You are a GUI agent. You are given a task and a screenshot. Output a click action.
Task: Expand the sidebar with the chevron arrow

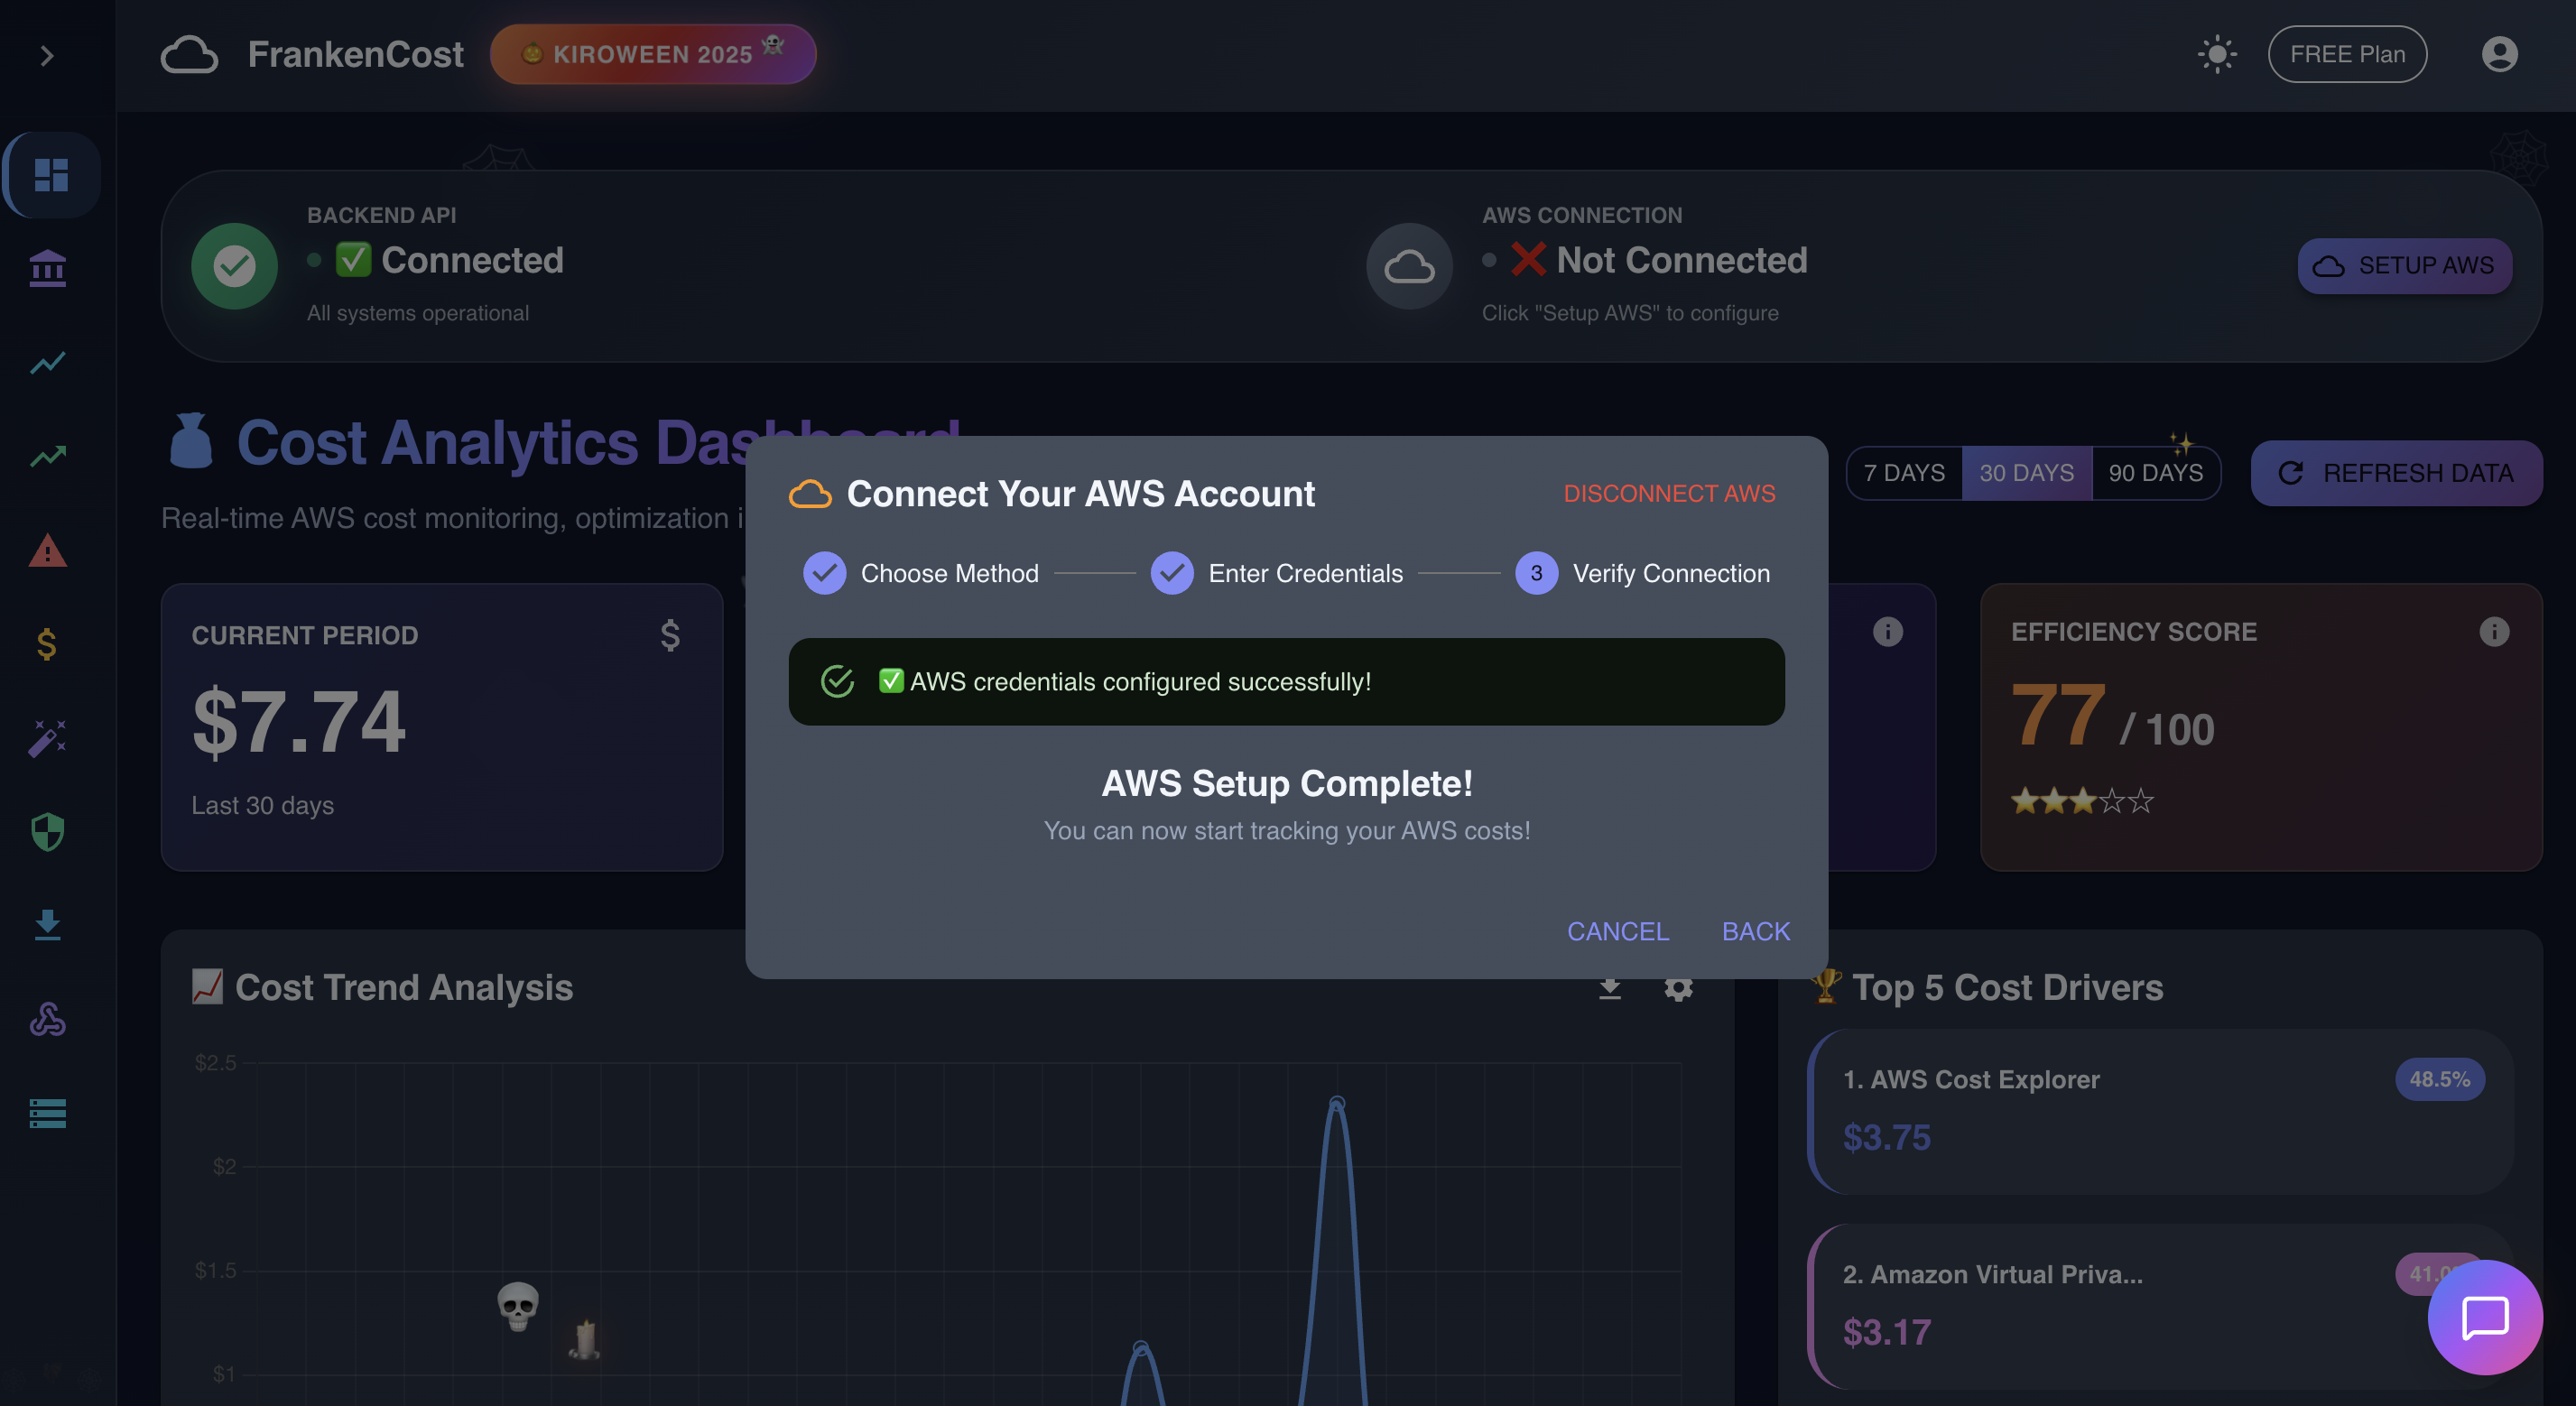click(x=46, y=56)
